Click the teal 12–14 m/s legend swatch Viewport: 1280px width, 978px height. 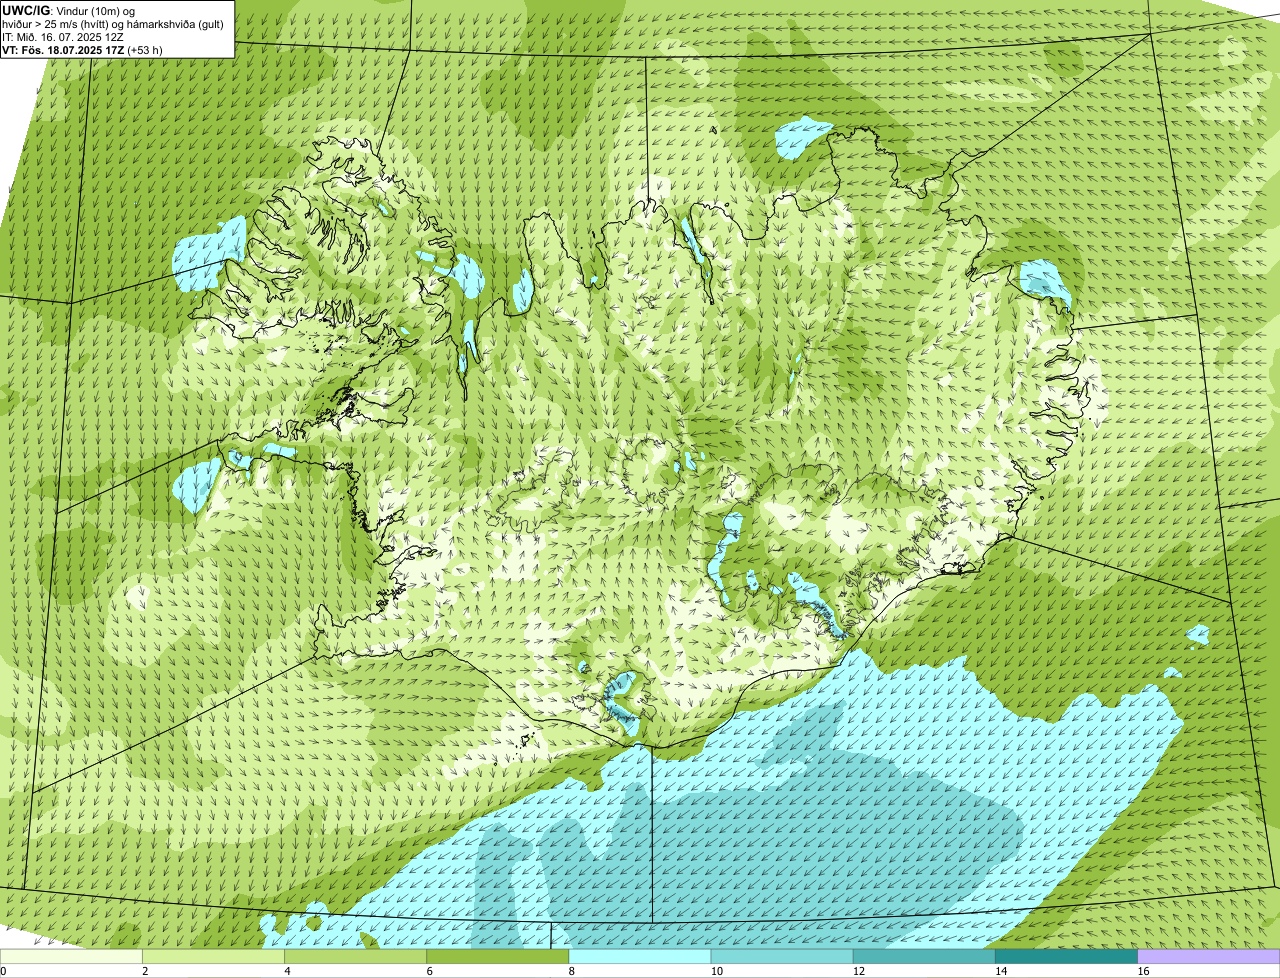[924, 956]
